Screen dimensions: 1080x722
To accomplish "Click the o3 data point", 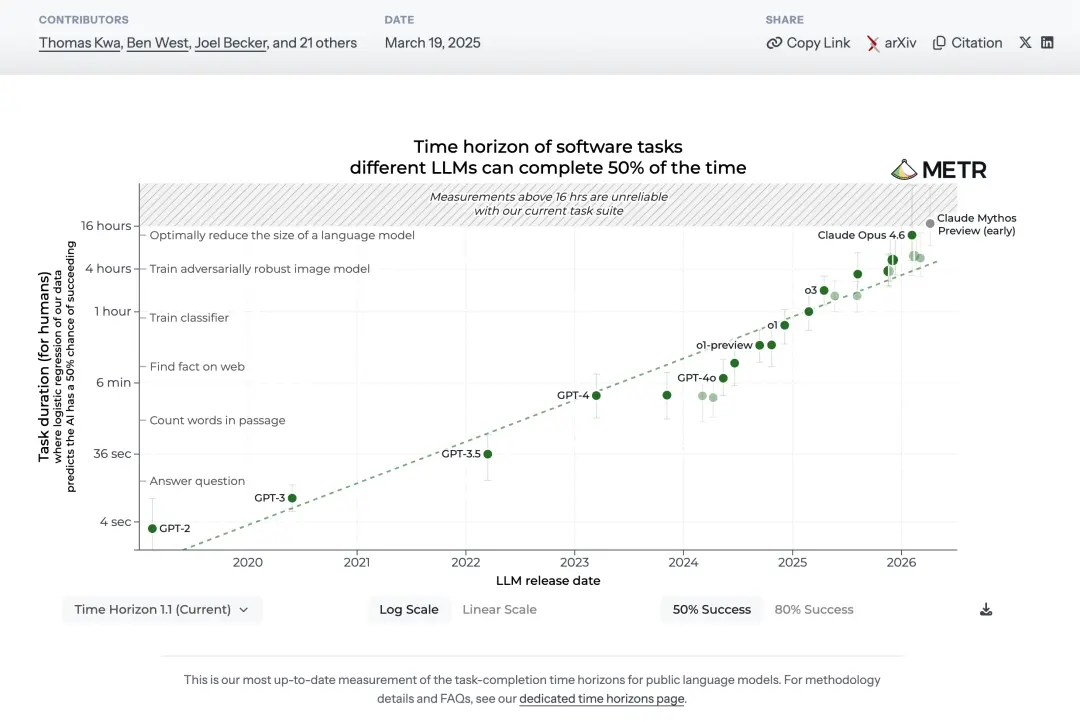I will (824, 290).
